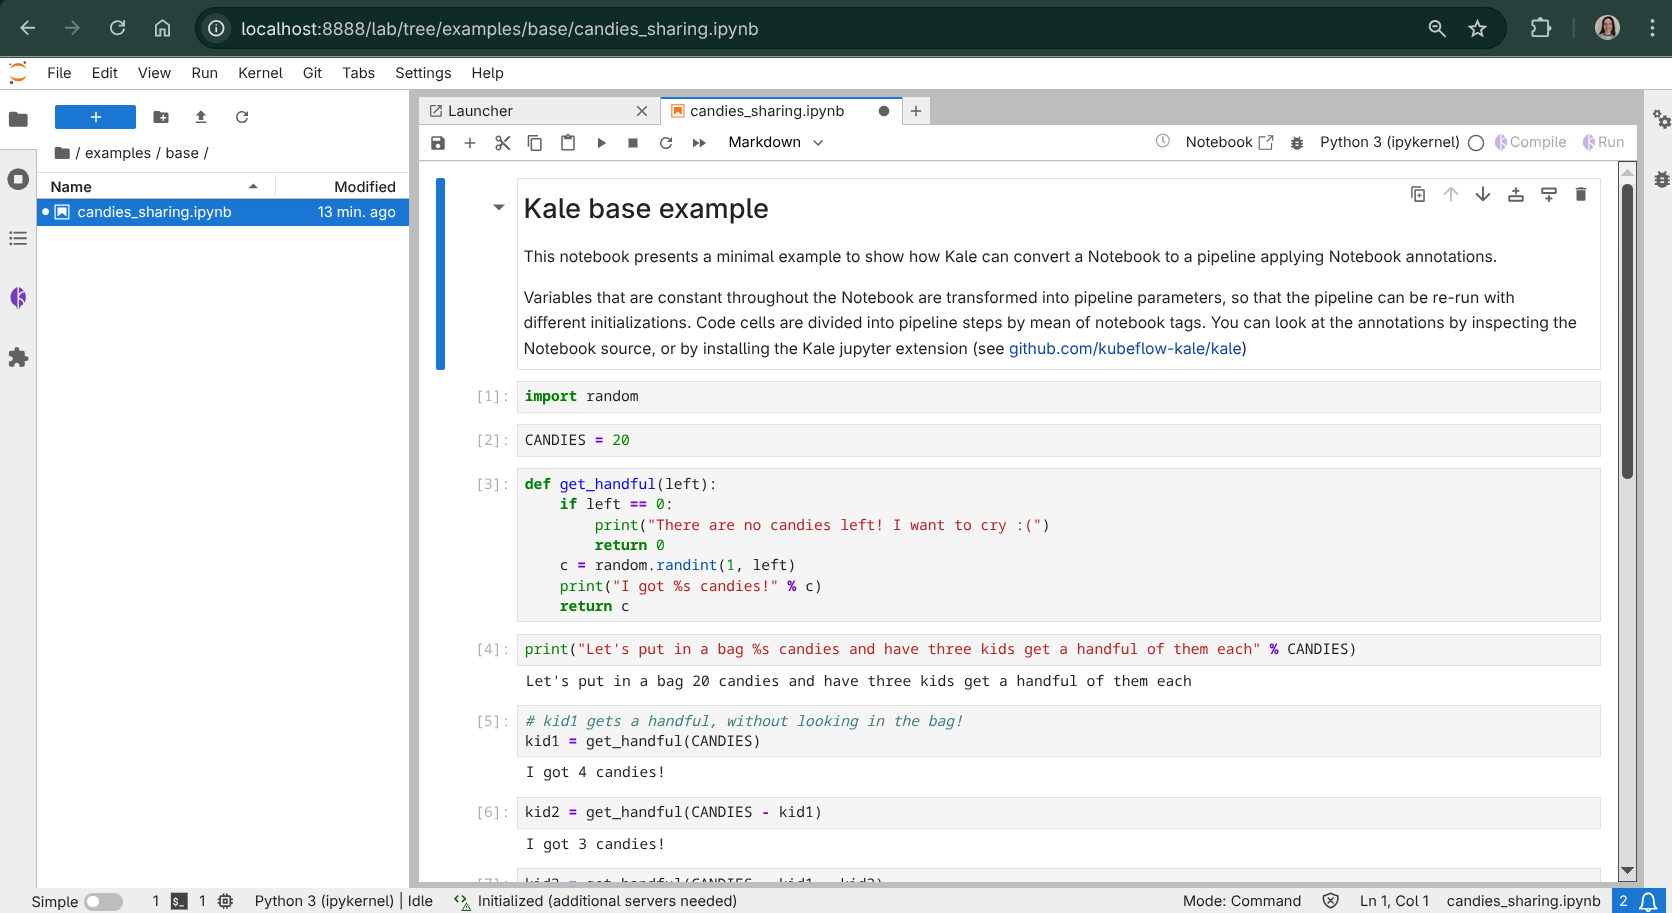
Task: Open the Running Terminals and Kernels sidebar
Action: (18, 179)
